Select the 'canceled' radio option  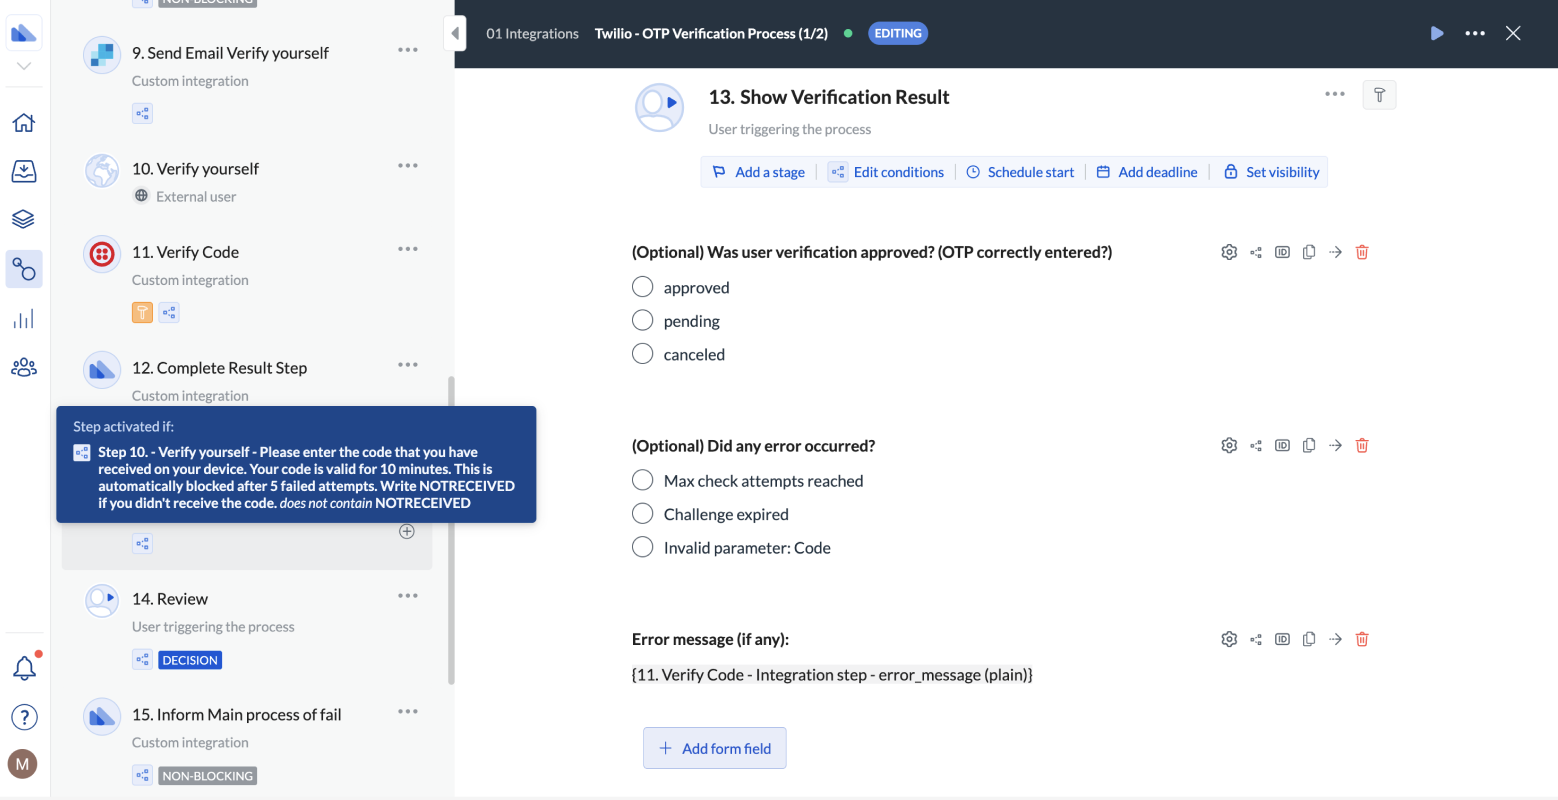pos(642,354)
